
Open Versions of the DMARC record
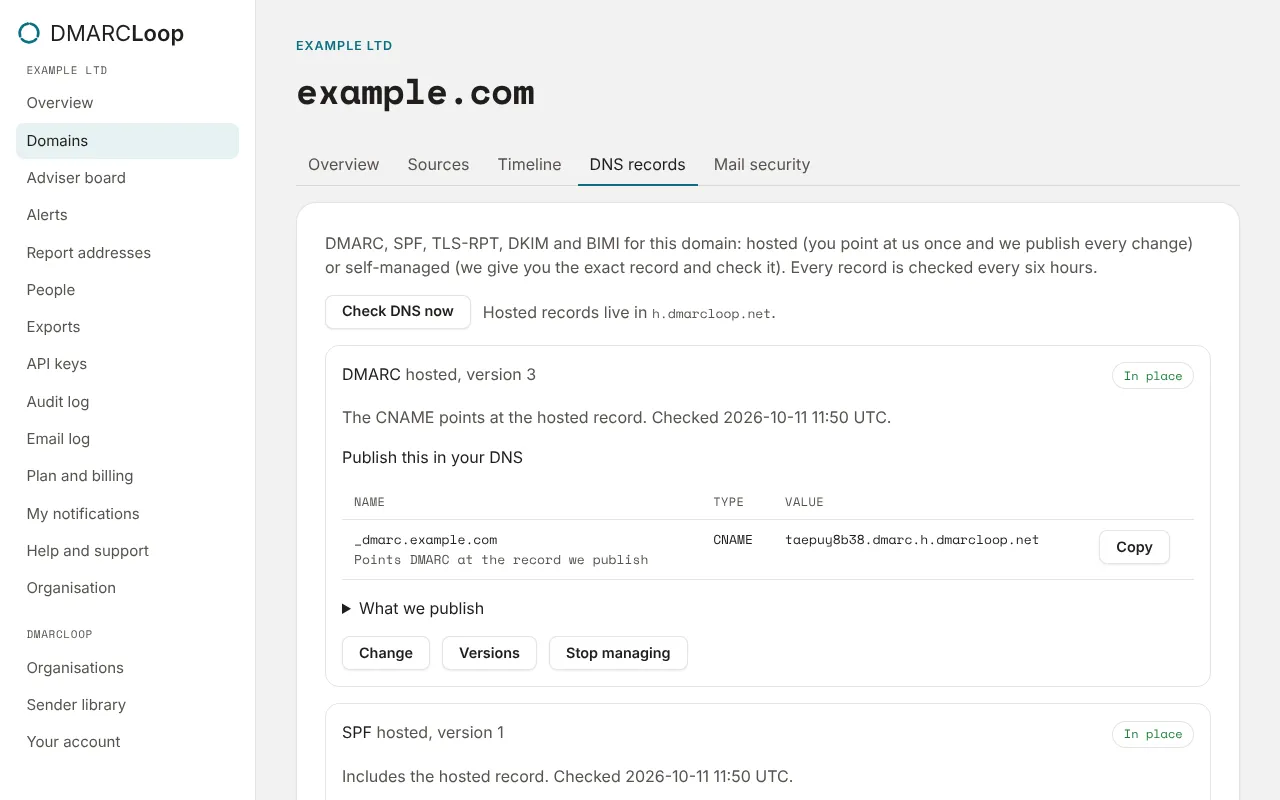[489, 653]
